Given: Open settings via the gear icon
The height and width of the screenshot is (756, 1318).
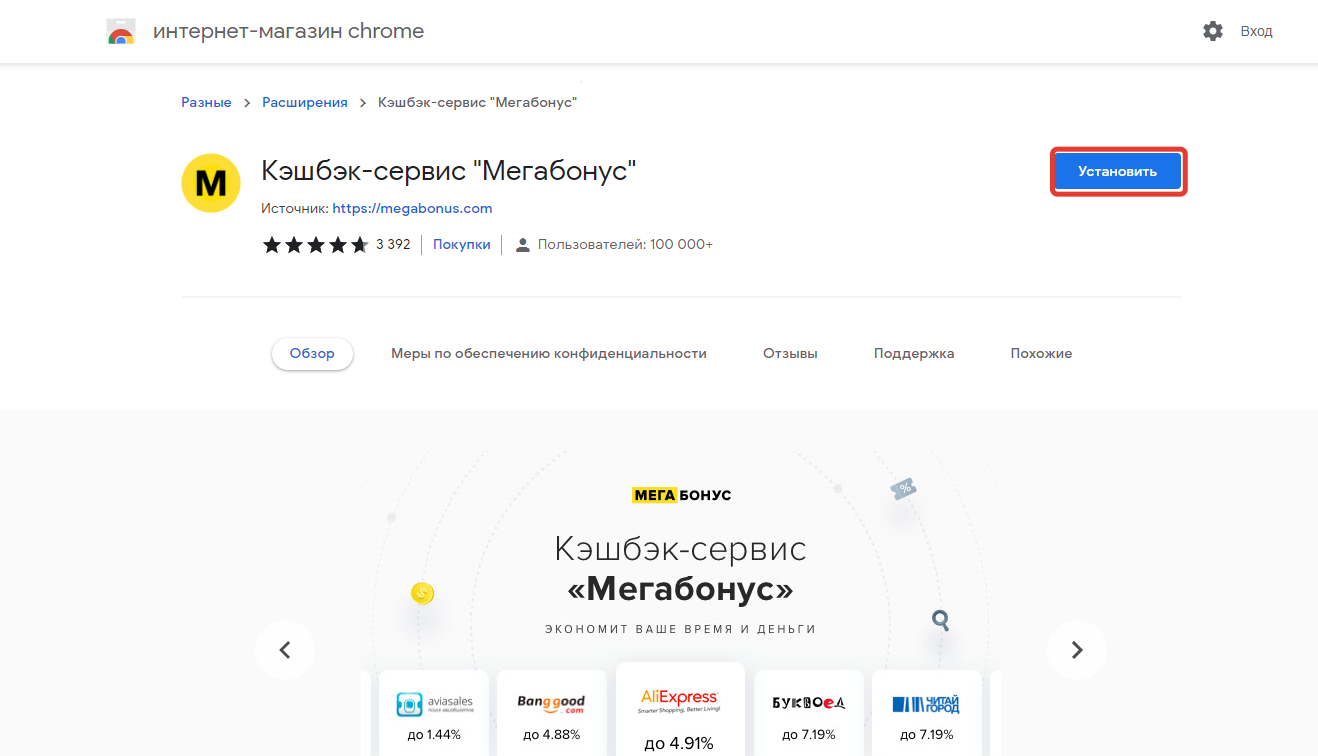Looking at the screenshot, I should point(1213,31).
